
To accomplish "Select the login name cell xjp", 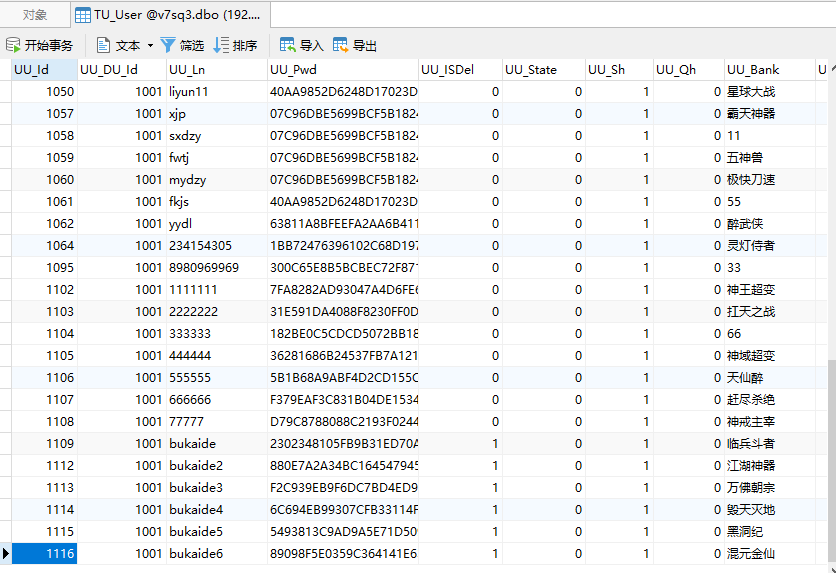I will tap(217, 114).
